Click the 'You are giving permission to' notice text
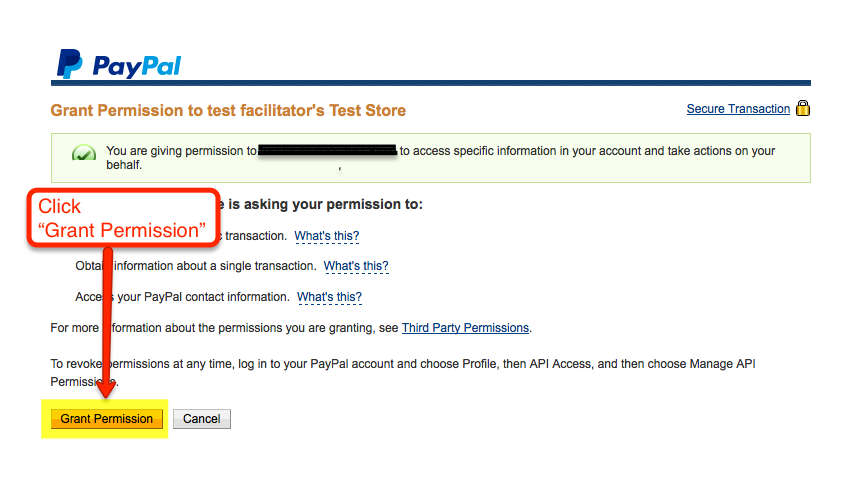 pos(181,151)
